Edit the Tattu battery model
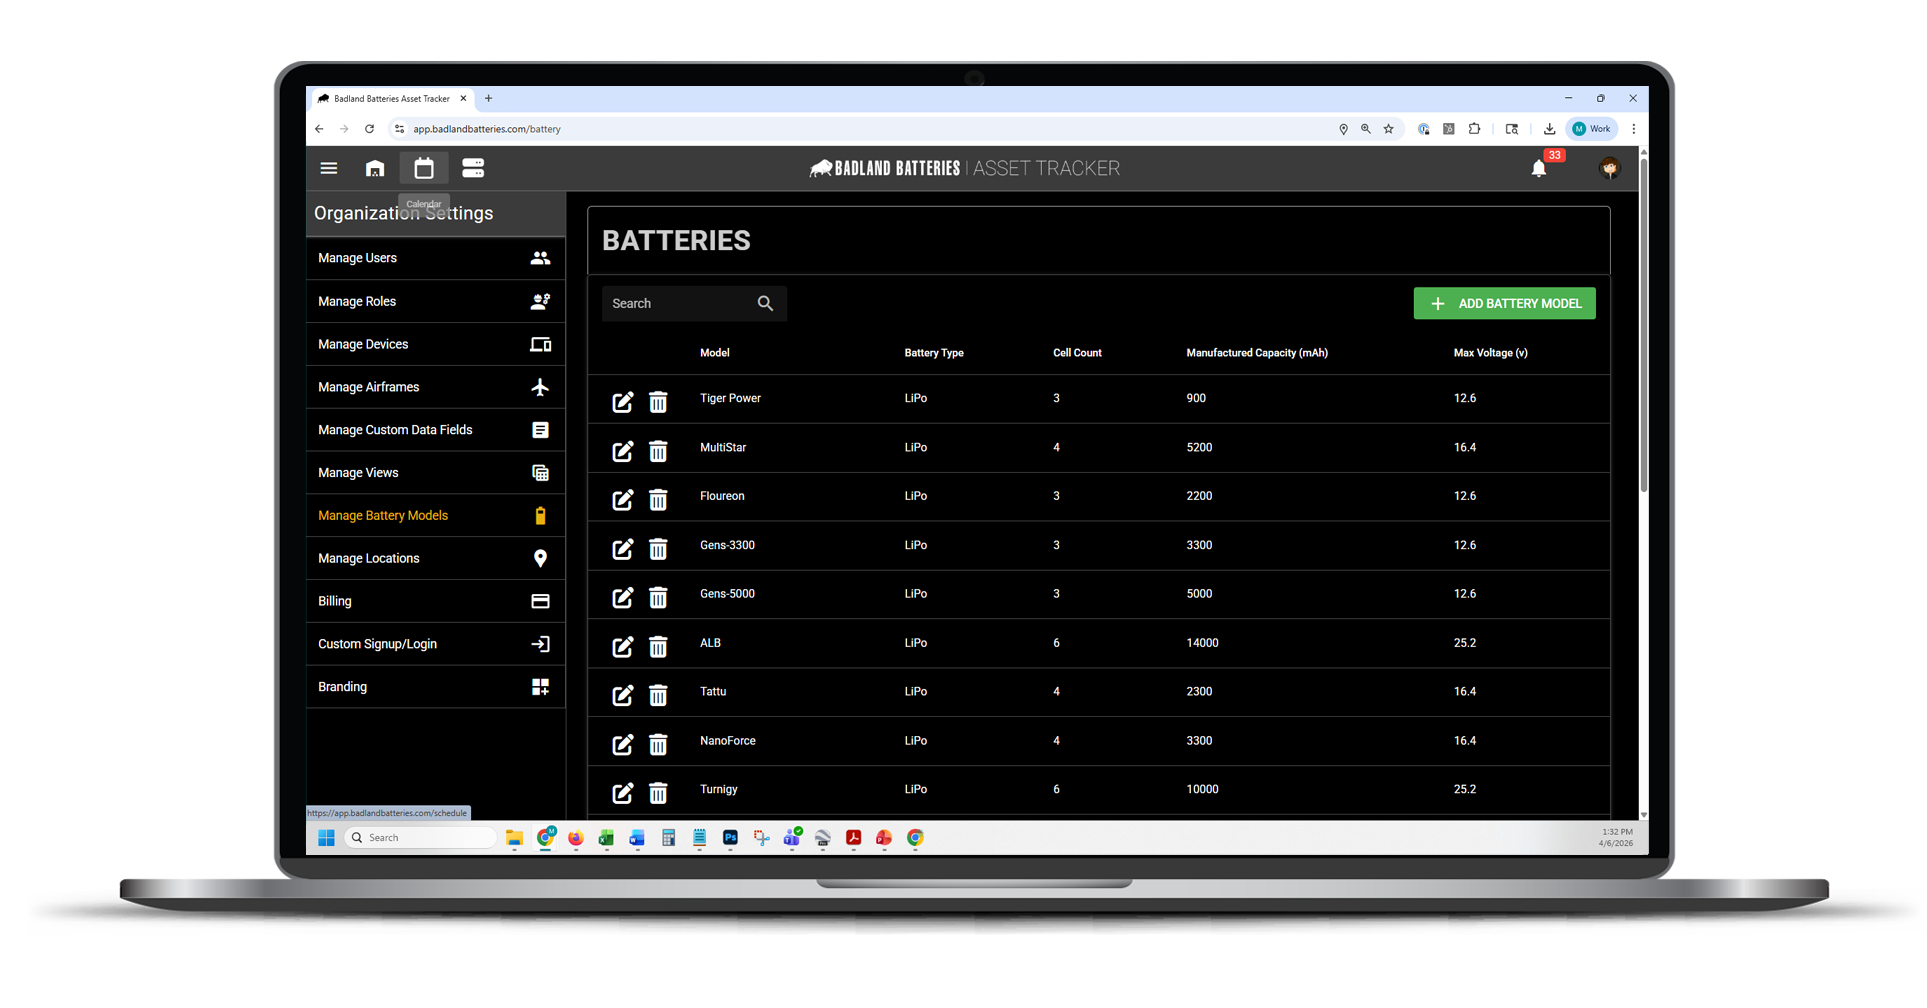This screenshot has width=1927, height=1008. [622, 694]
